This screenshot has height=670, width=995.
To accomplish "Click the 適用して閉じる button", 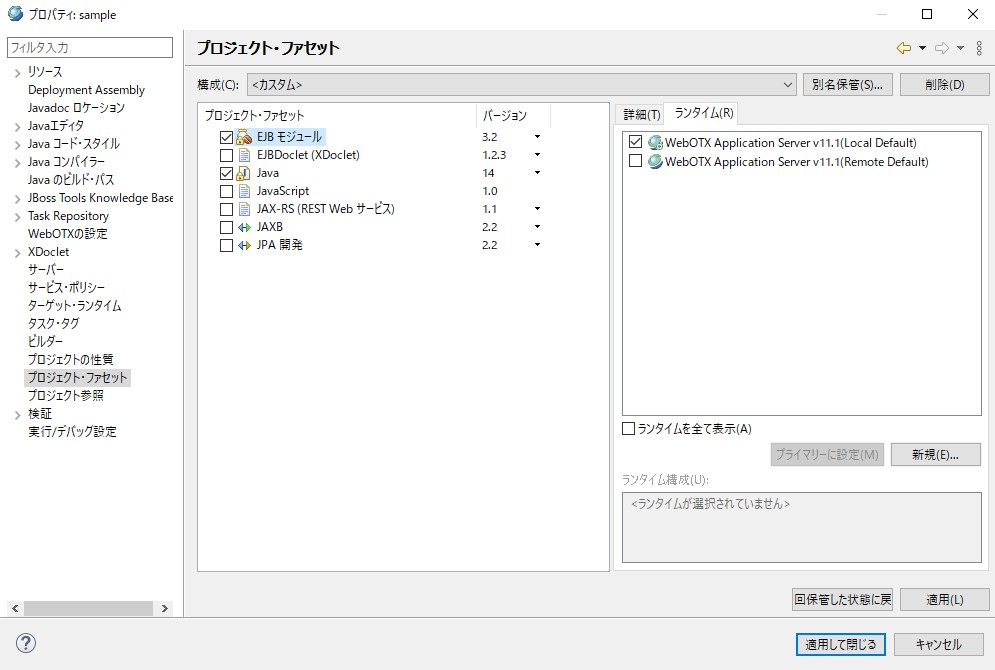I will tap(840, 644).
